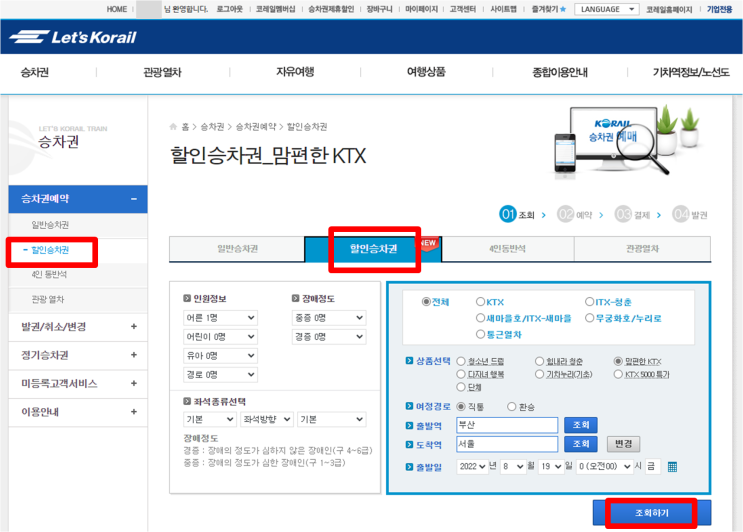Screen dimensions: 743x532
Task: Click 조회 button next to 출발역
Action: pyautogui.click(x=580, y=425)
